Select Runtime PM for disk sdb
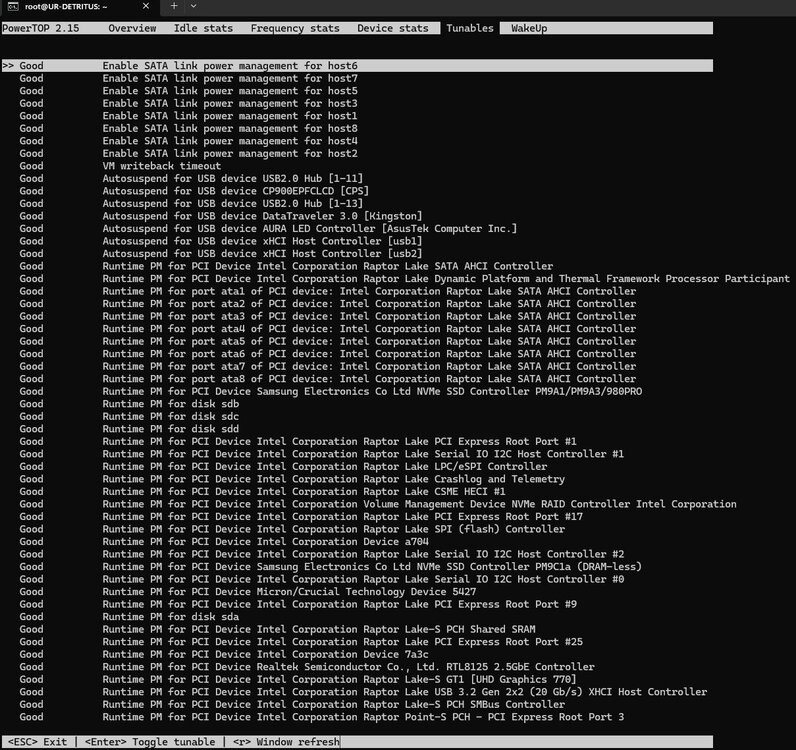 pyautogui.click(x=129, y=404)
